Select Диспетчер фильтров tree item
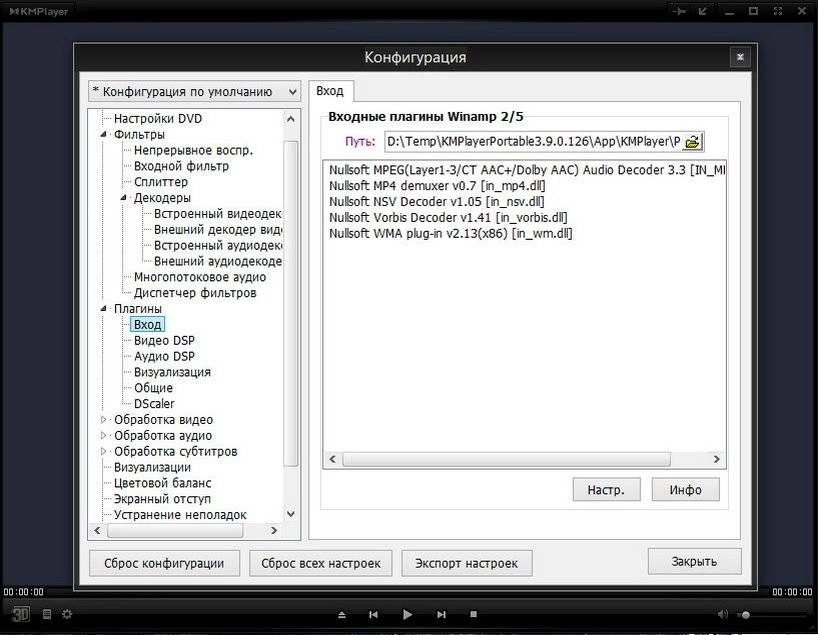Image resolution: width=818 pixels, height=635 pixels. (x=195, y=293)
